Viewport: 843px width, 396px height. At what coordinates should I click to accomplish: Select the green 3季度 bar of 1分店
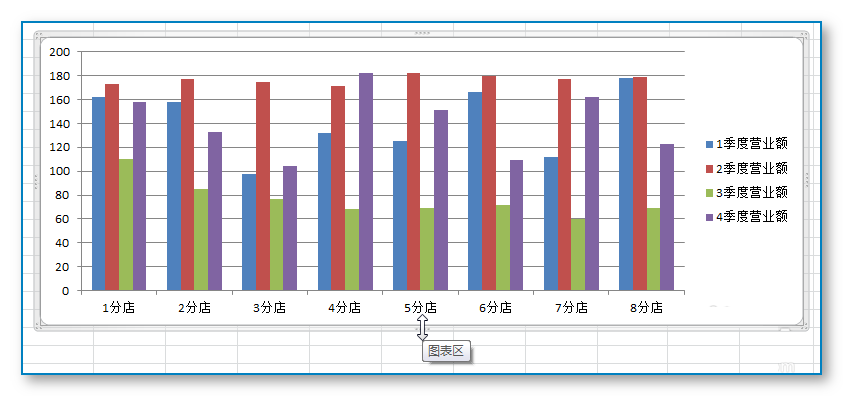coord(126,225)
